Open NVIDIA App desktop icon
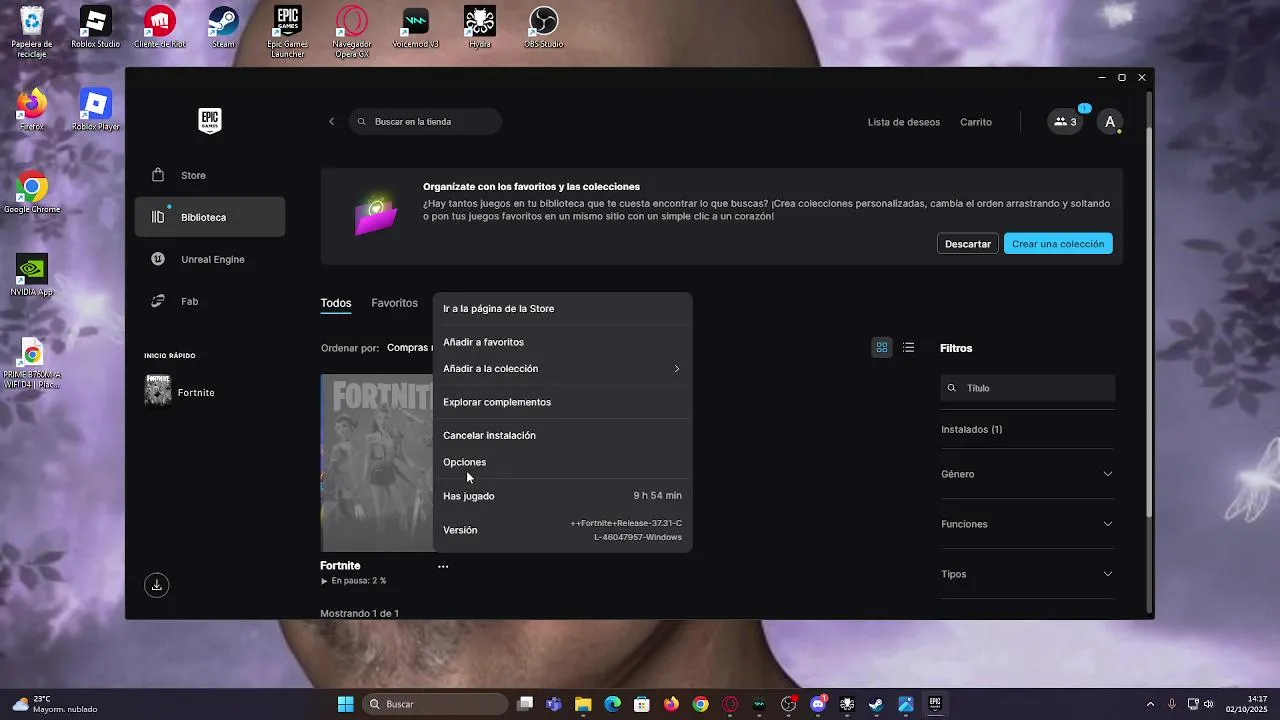 point(32,275)
